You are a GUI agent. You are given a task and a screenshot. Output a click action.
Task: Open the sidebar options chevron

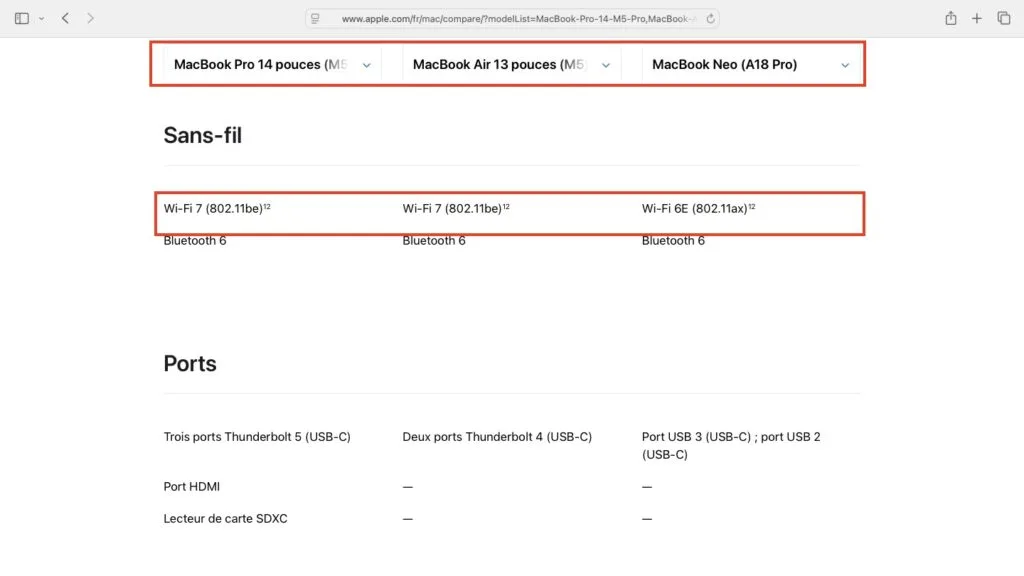(41, 19)
